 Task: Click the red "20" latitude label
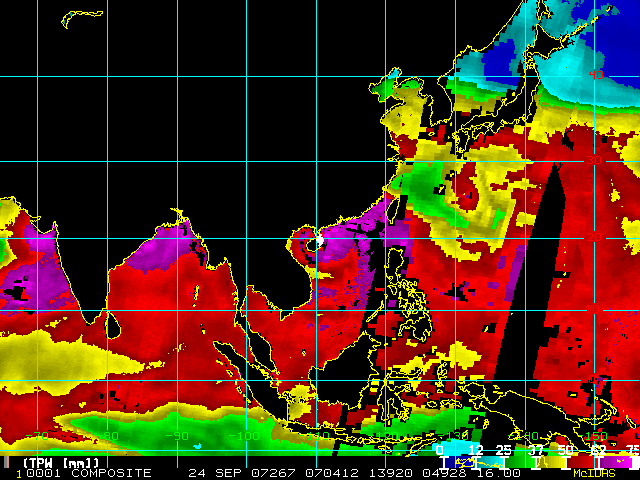[594, 237]
